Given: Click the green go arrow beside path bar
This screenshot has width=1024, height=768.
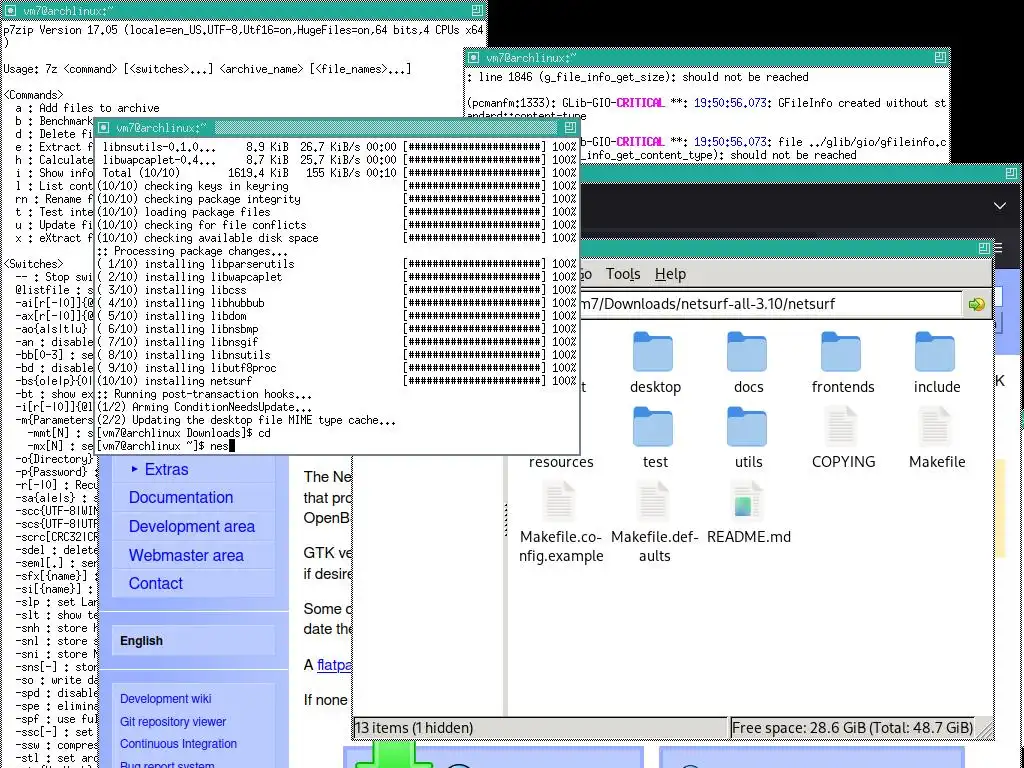Looking at the screenshot, I should click(x=976, y=304).
